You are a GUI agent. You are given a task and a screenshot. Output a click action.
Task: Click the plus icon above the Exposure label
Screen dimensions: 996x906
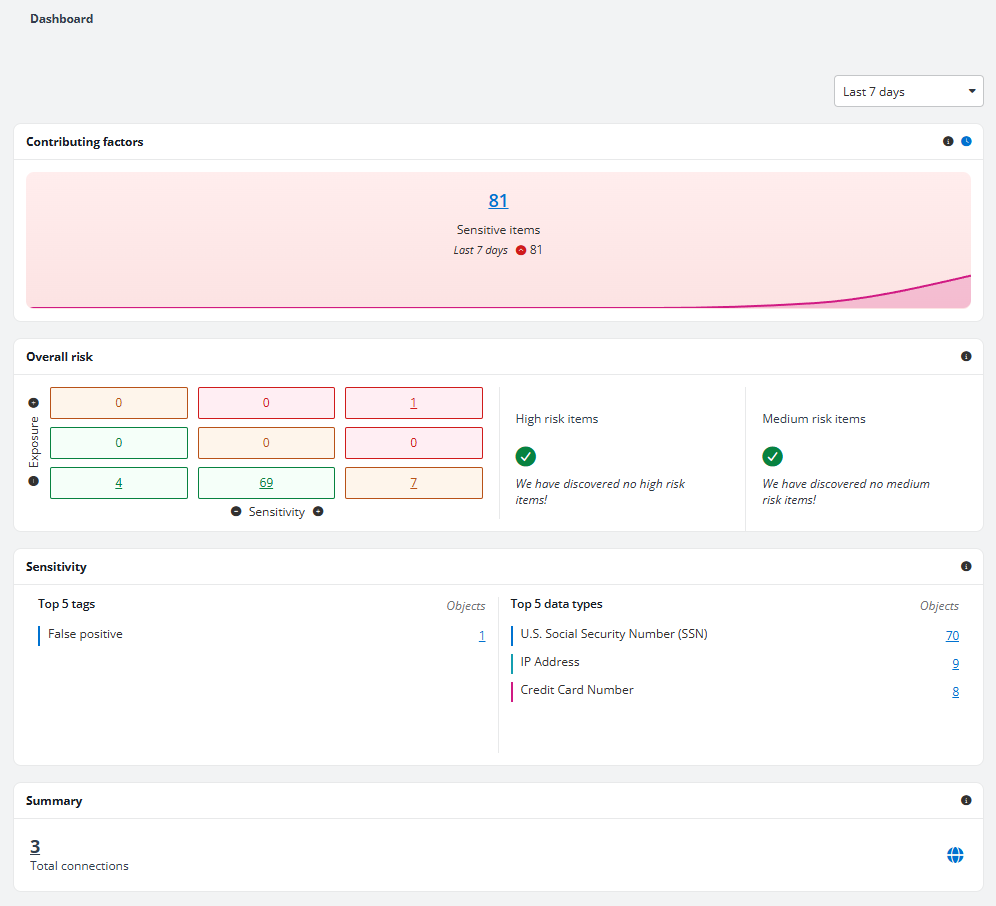(x=34, y=403)
